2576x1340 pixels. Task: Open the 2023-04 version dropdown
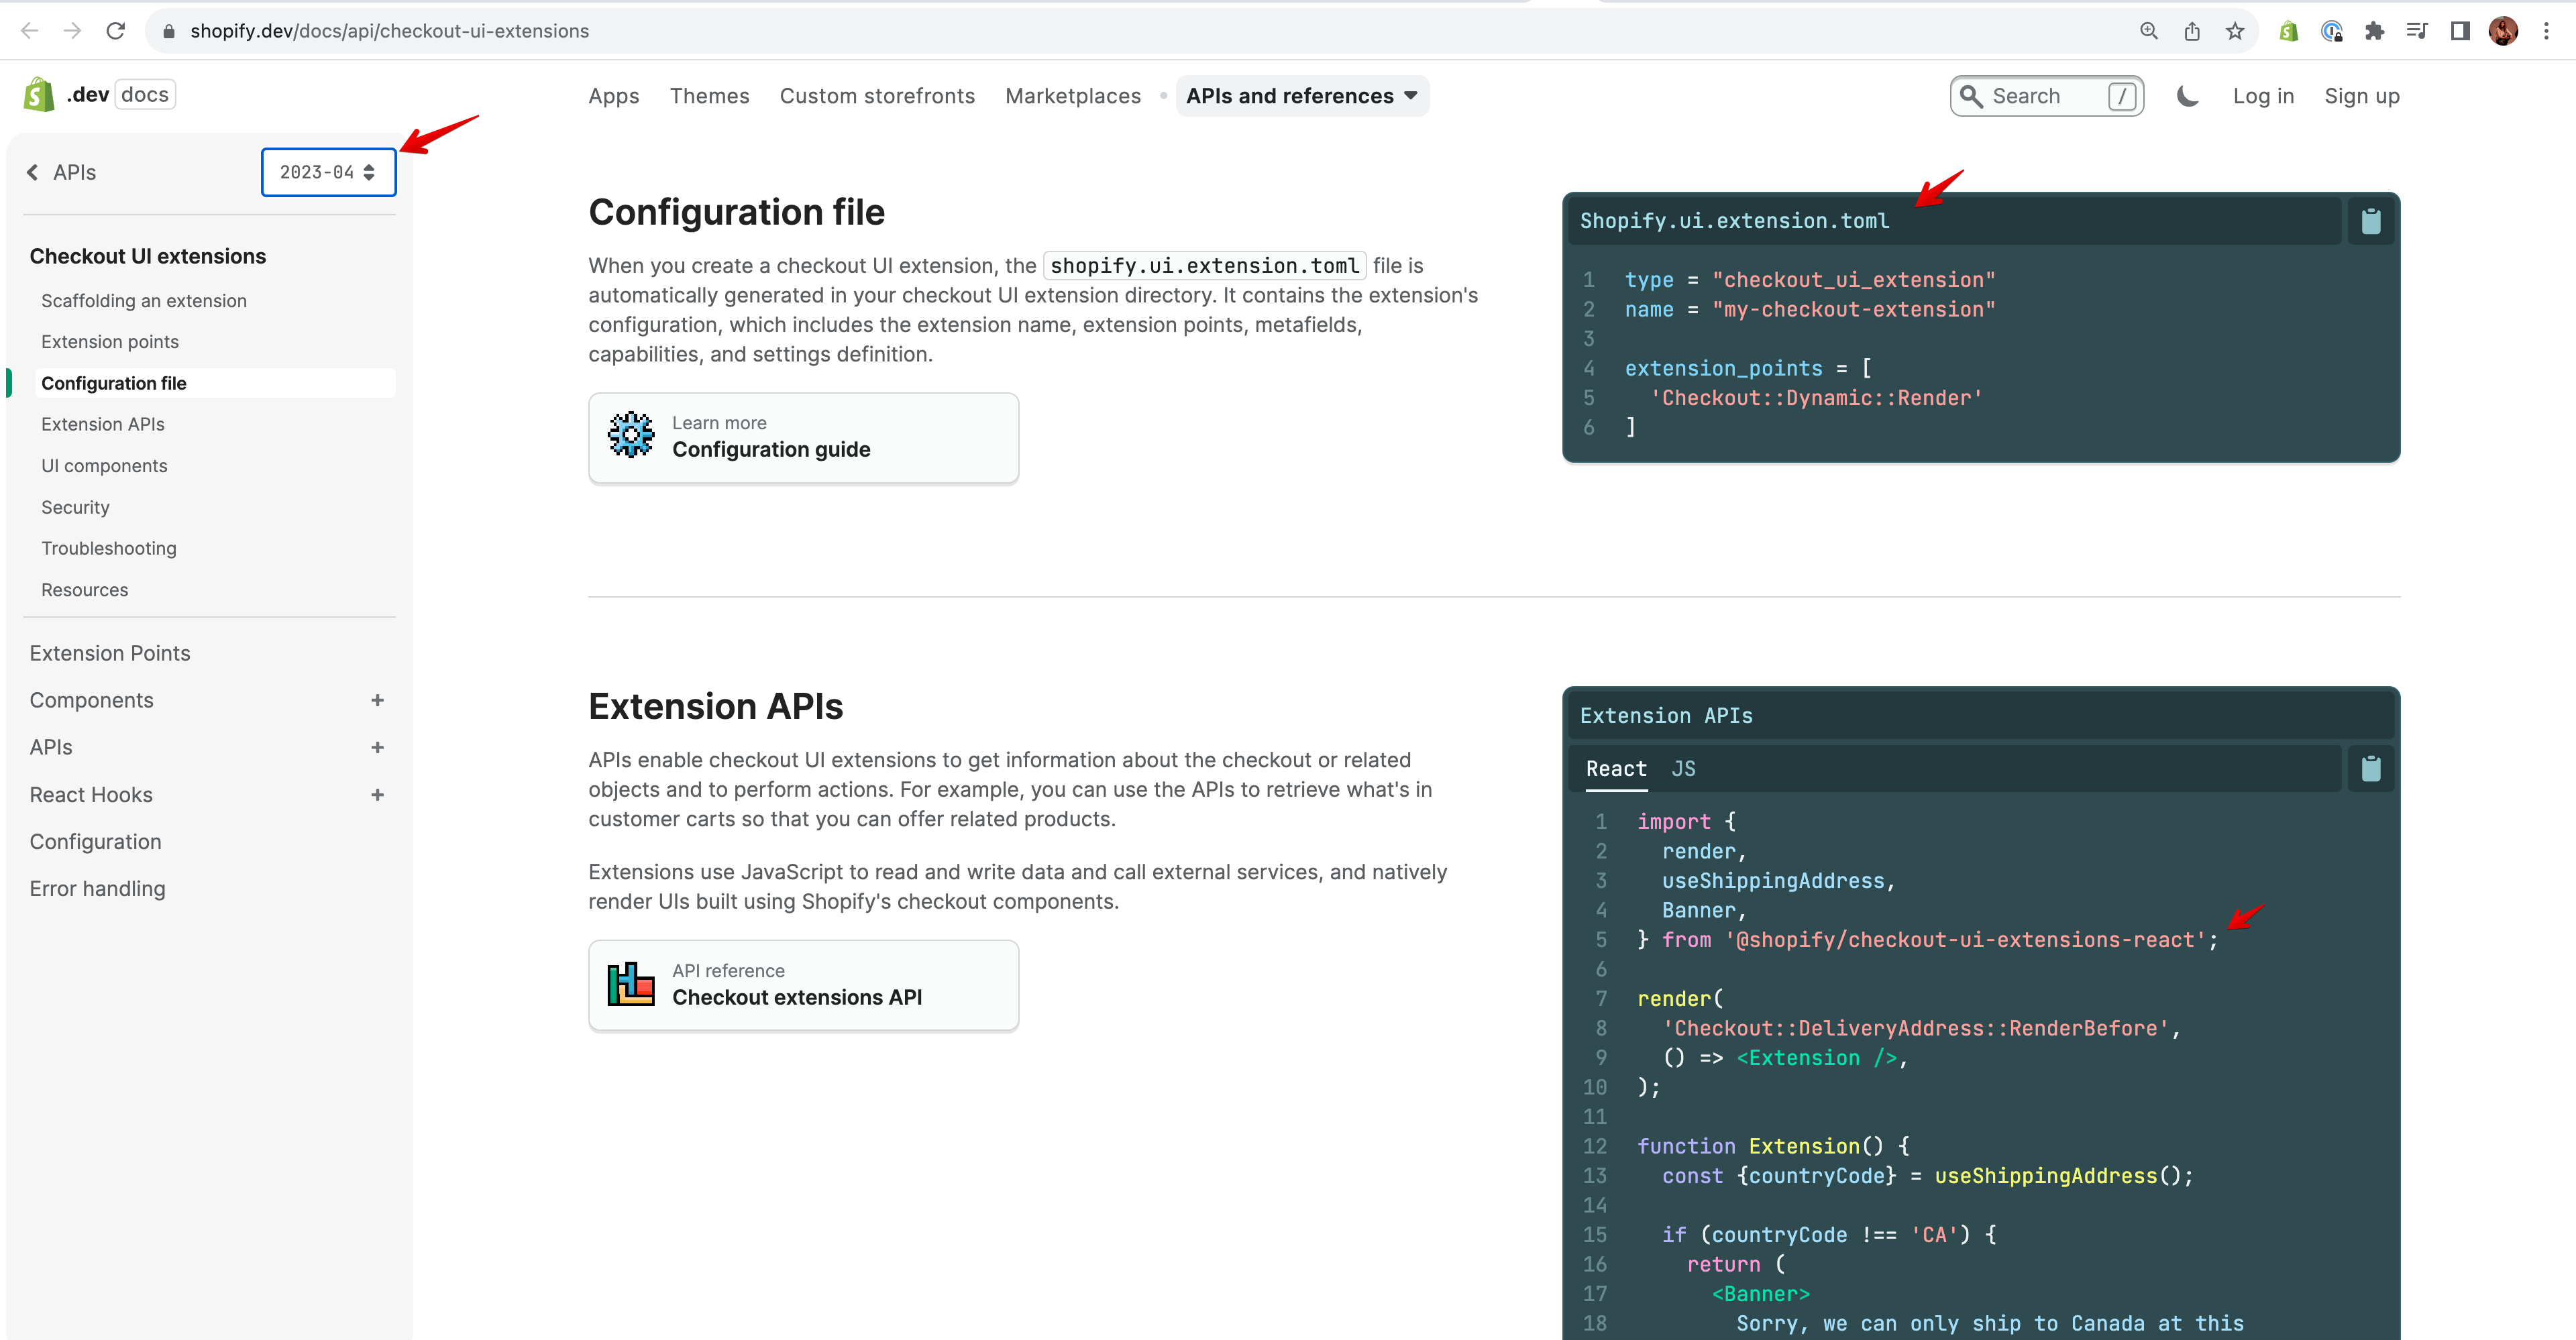pos(328,172)
